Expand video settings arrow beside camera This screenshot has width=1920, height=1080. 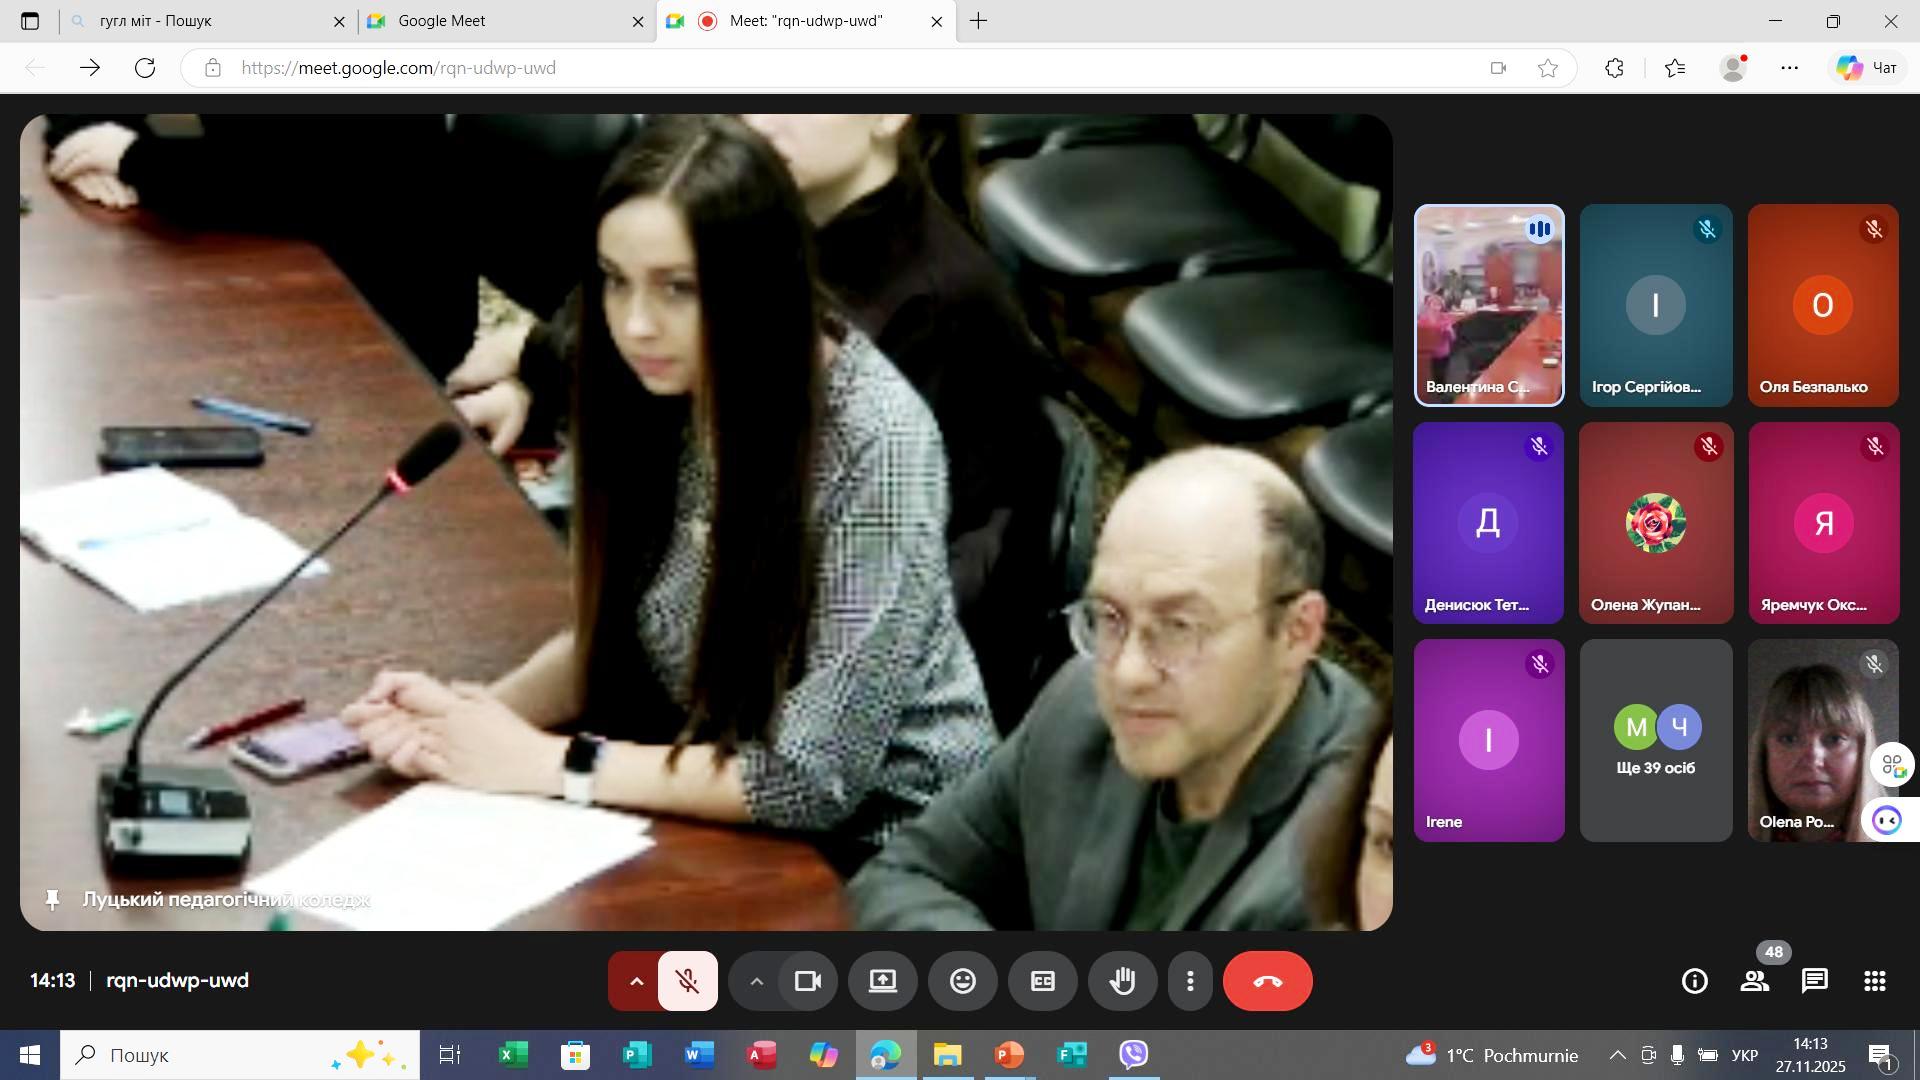click(757, 981)
